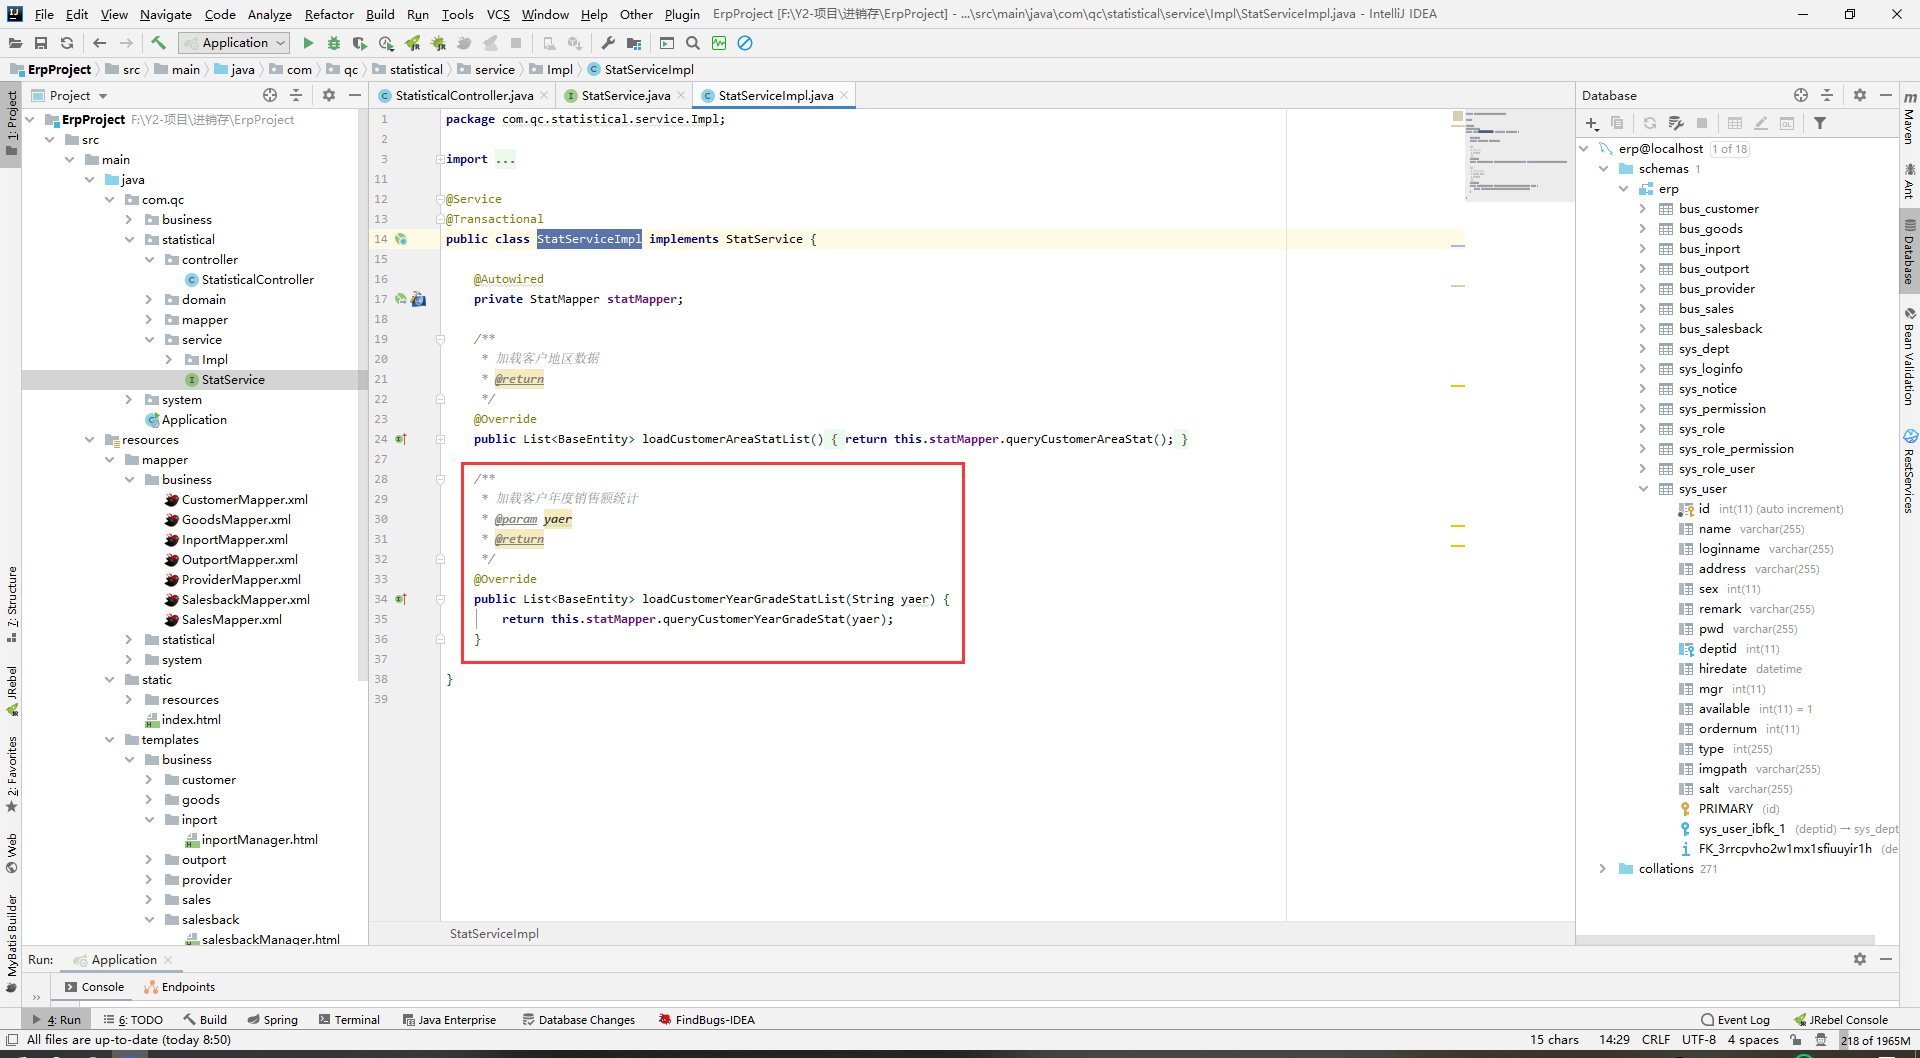Viewport: 1920px width, 1058px height.
Task: Open the Refactor menu
Action: pos(329,14)
